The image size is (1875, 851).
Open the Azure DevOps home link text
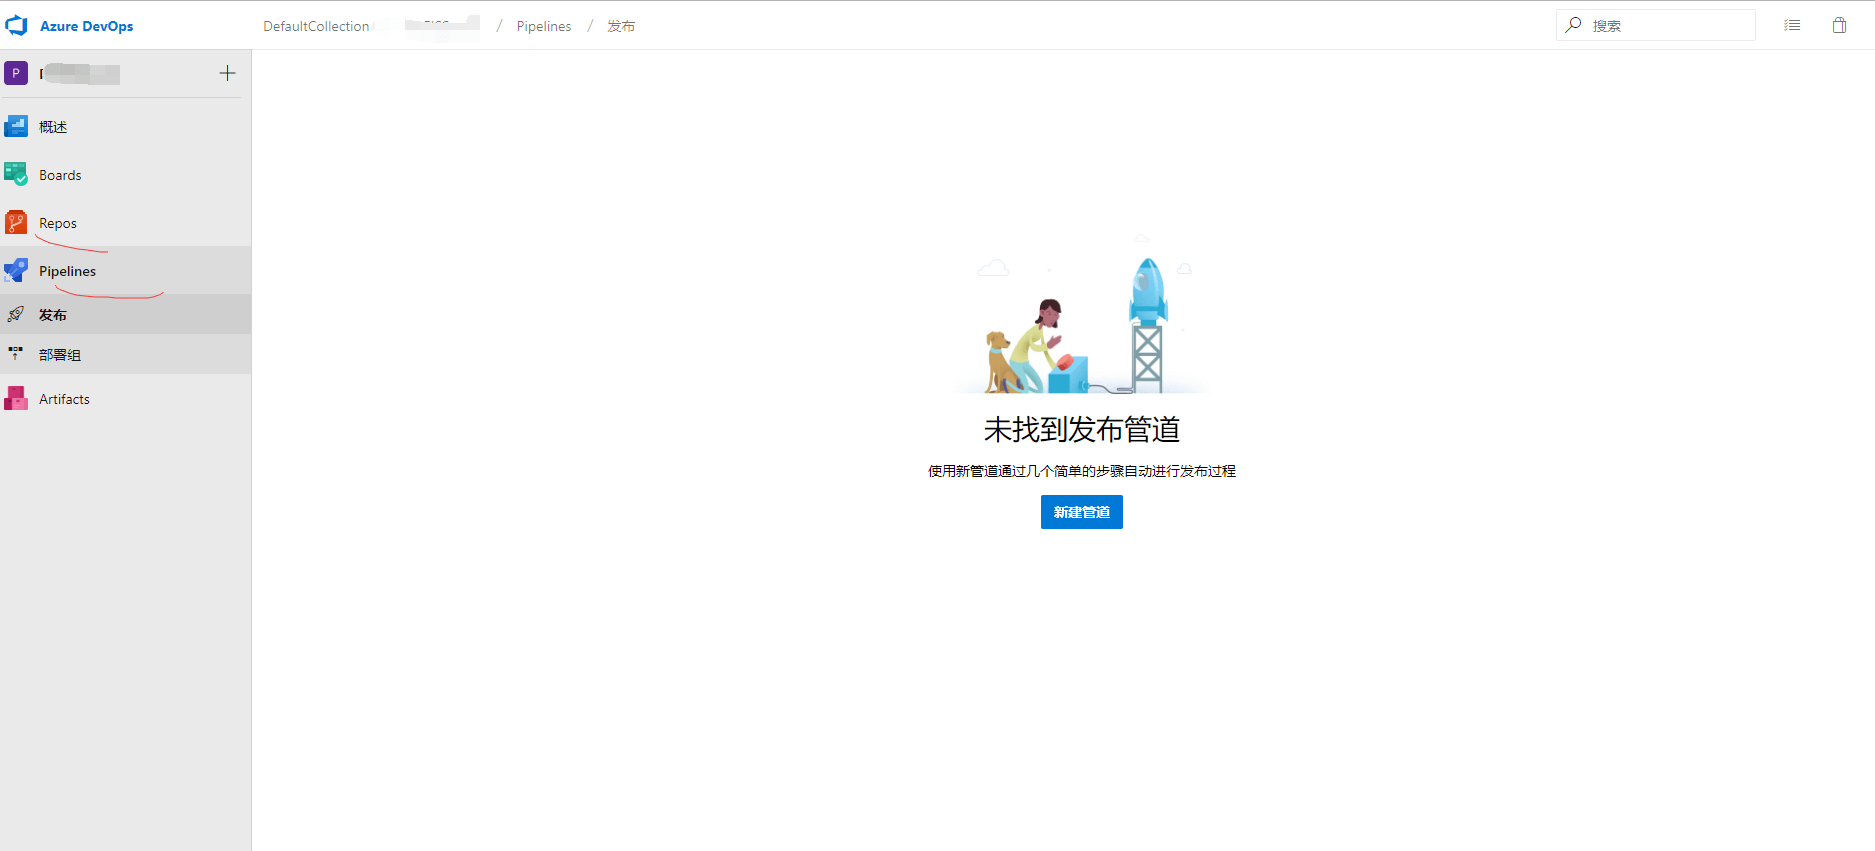tap(86, 26)
